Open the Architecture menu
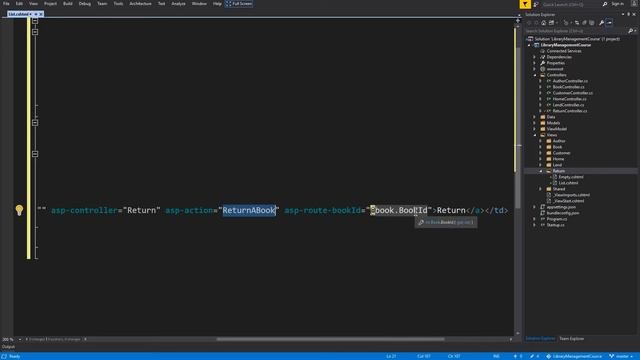Screen dimensions: 640x360 pos(140,4)
